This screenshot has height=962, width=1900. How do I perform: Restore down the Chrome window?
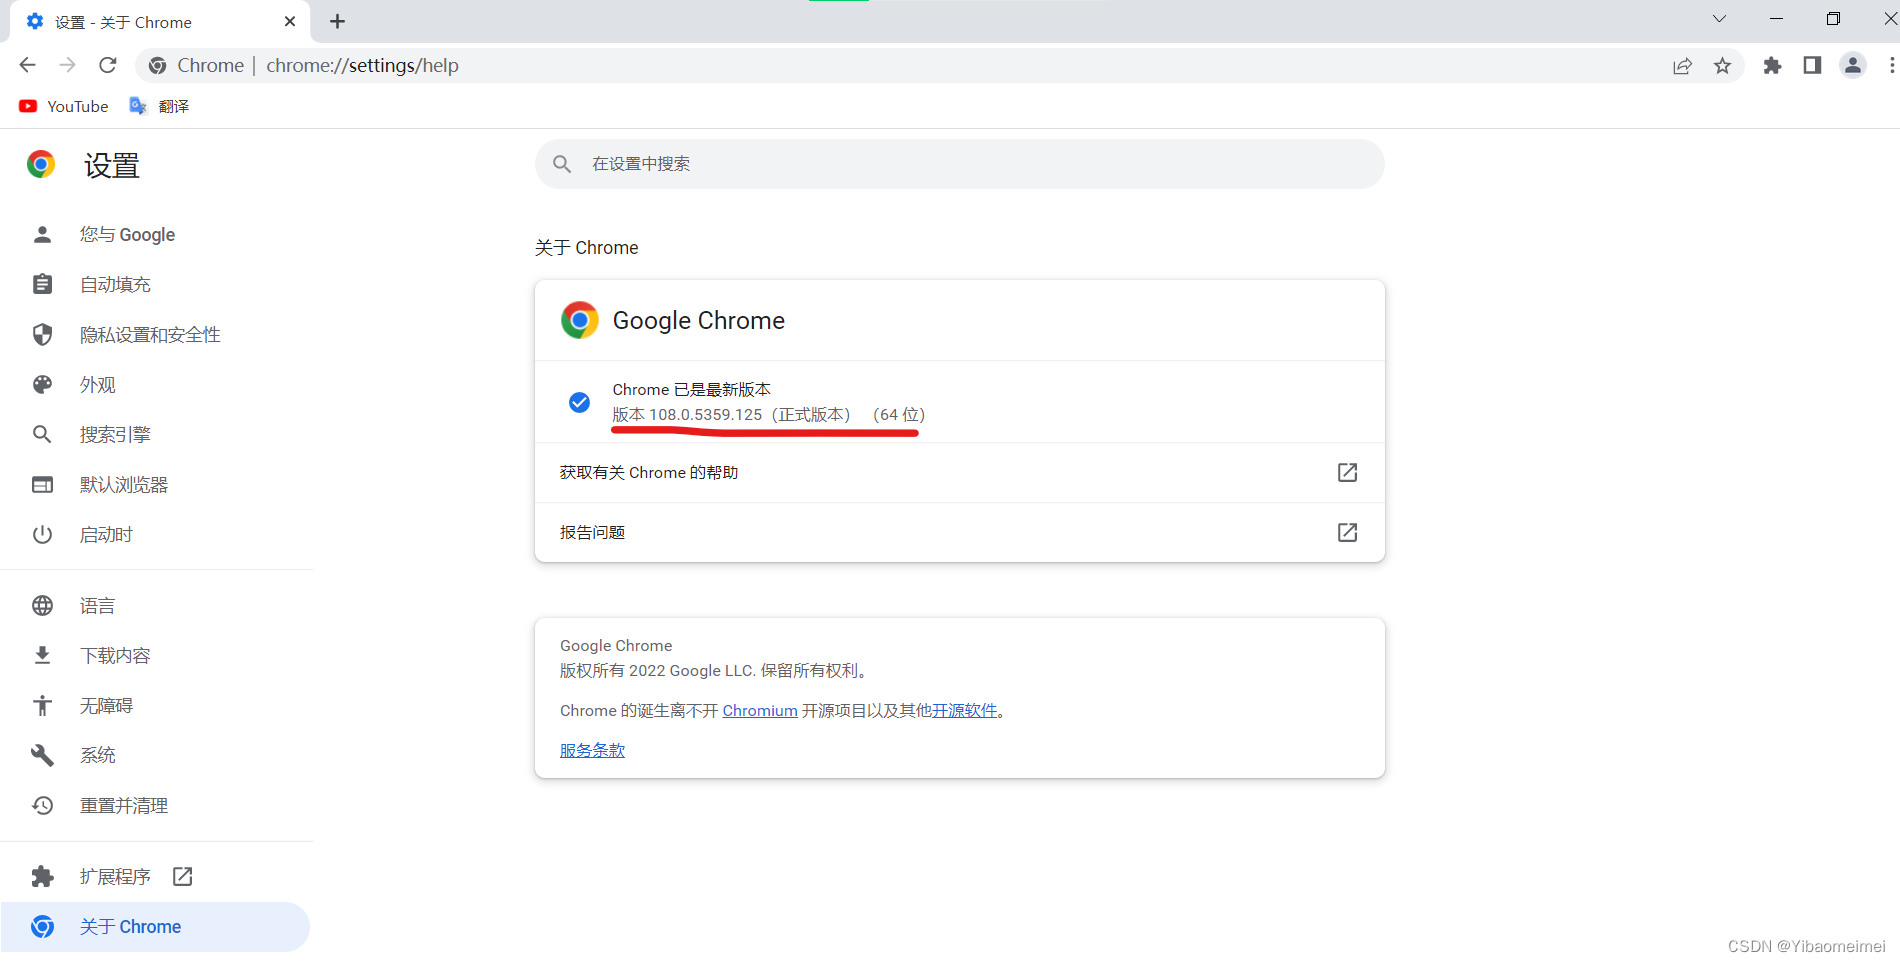click(x=1833, y=19)
